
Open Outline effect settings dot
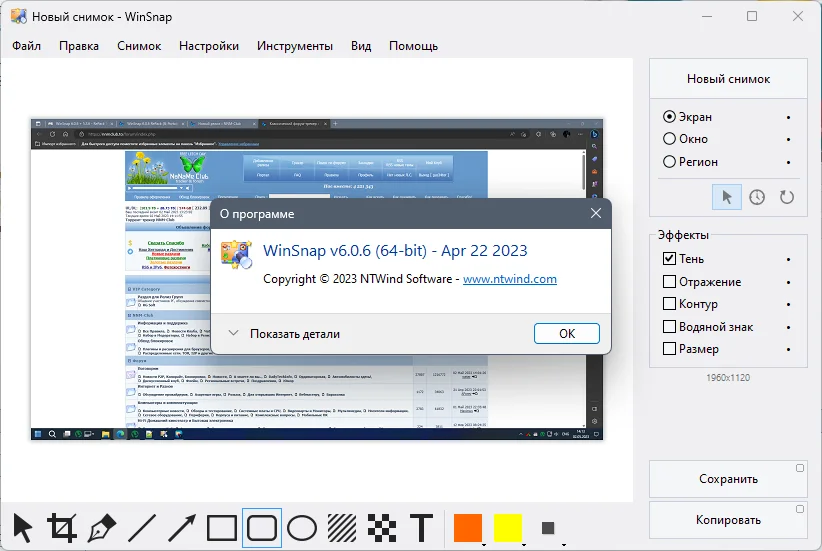pyautogui.click(x=788, y=305)
